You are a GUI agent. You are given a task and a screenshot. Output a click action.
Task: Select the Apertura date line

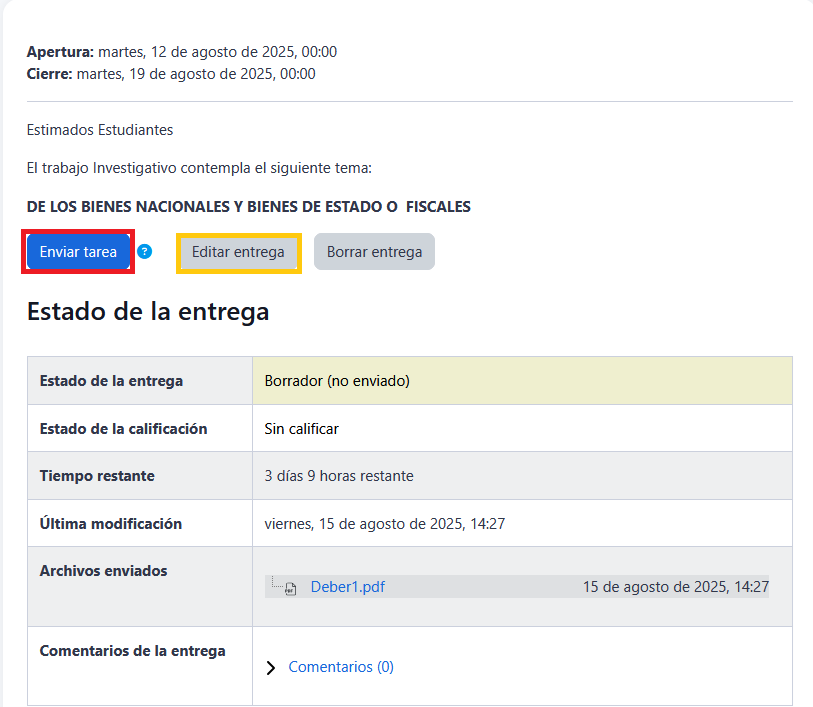[x=181, y=52]
